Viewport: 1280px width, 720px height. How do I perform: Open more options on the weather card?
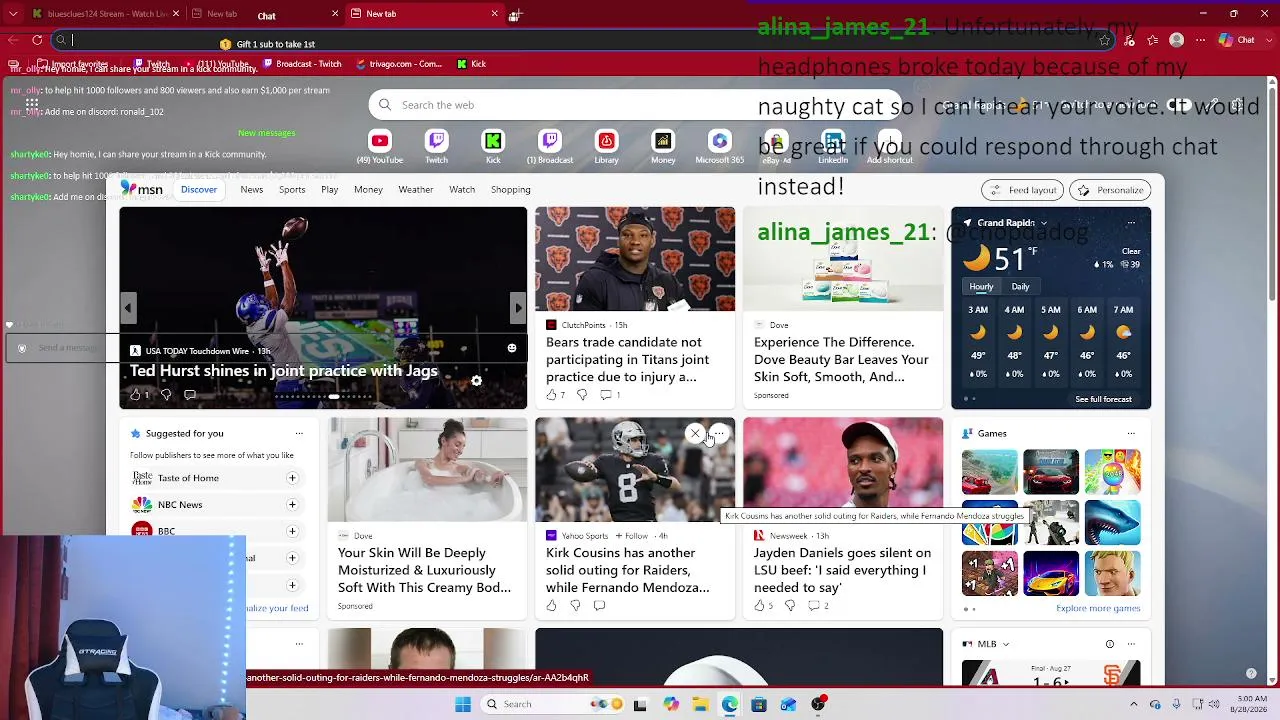(1131, 223)
